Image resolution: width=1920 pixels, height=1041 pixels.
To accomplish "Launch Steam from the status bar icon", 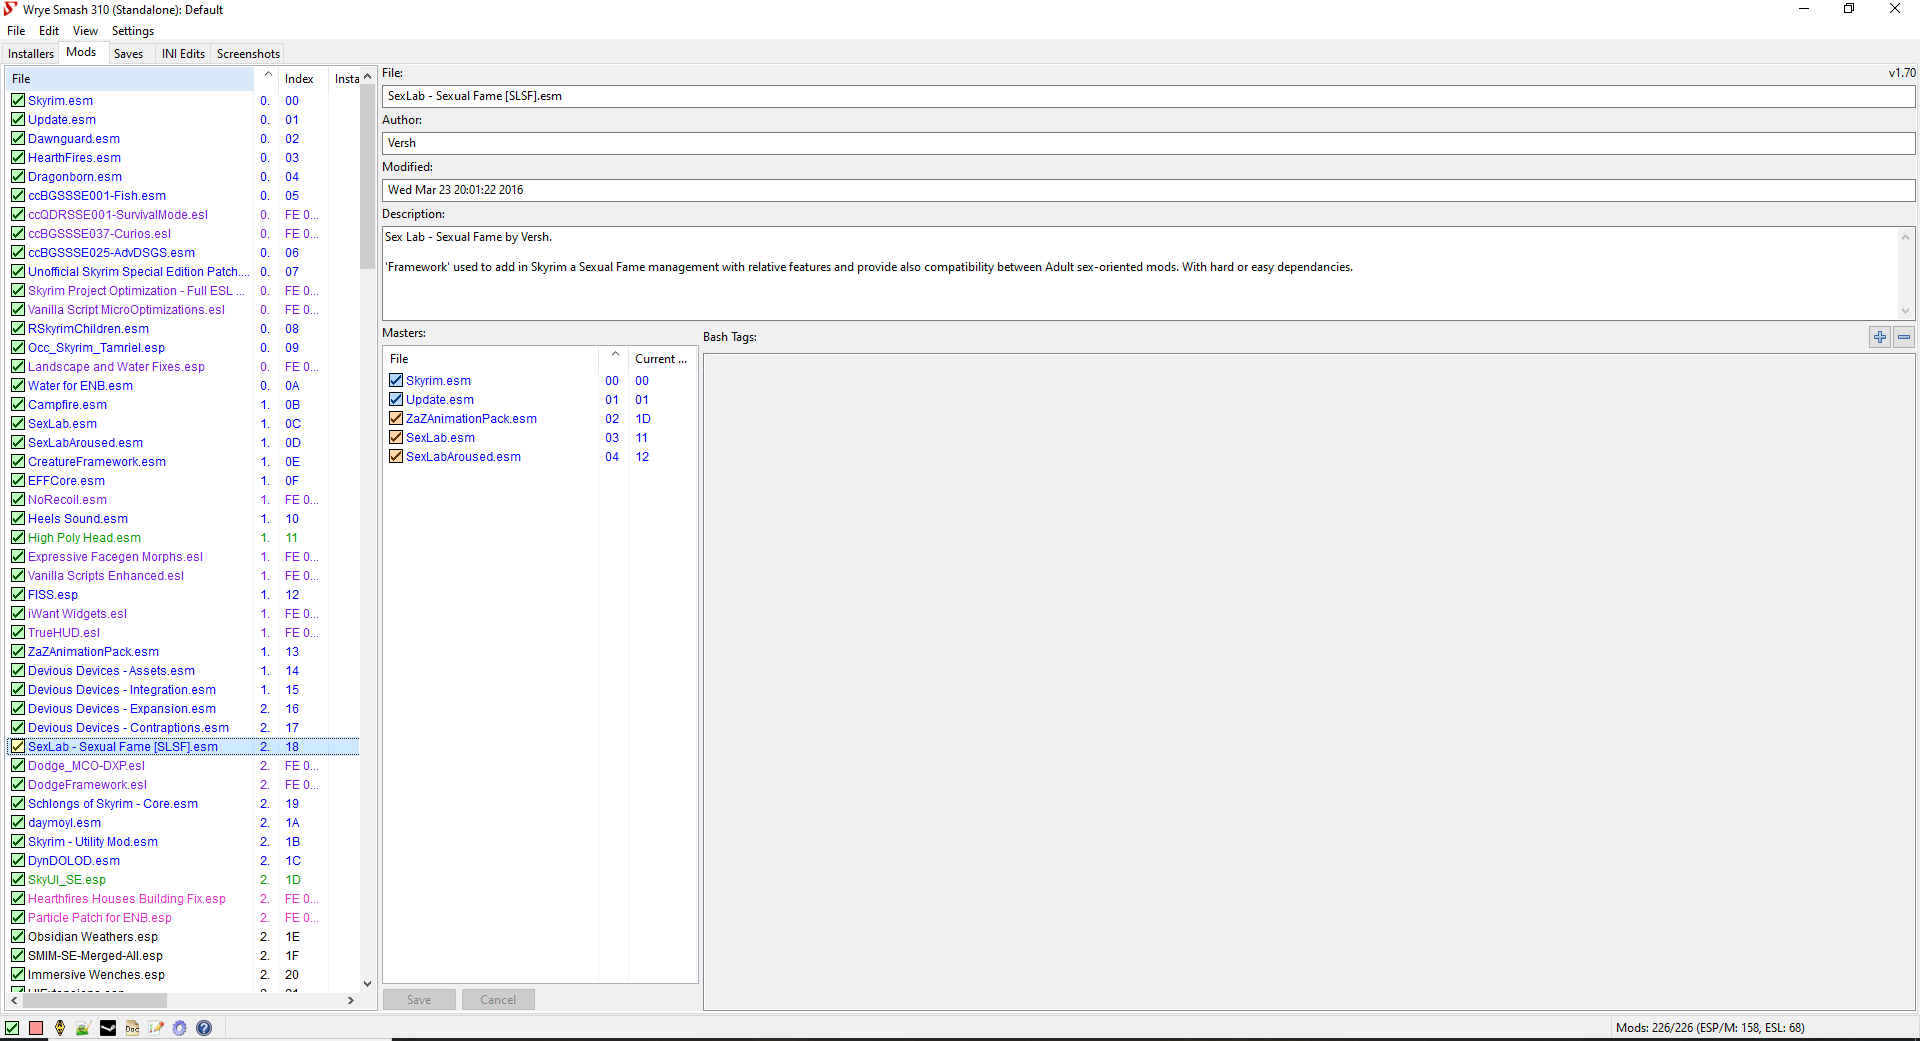I will tap(108, 1028).
